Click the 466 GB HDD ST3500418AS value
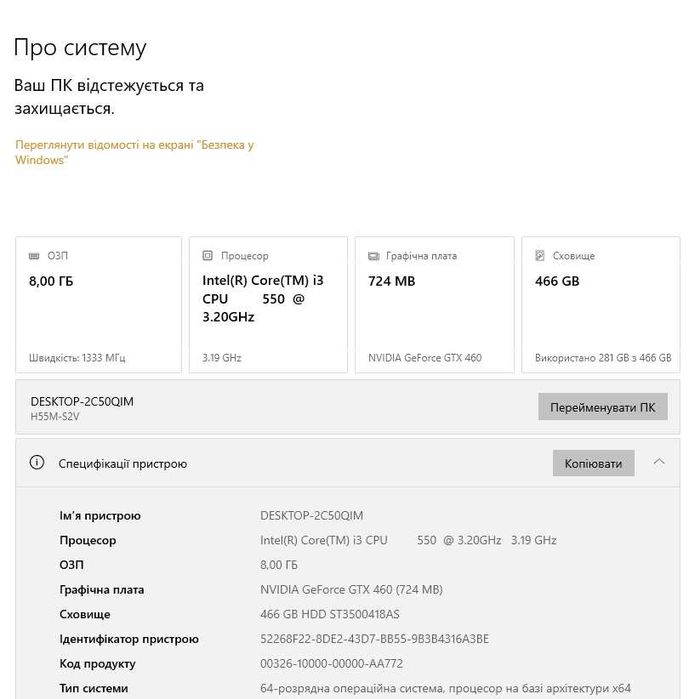Image resolution: width=689 pixels, height=699 pixels. coord(329,615)
